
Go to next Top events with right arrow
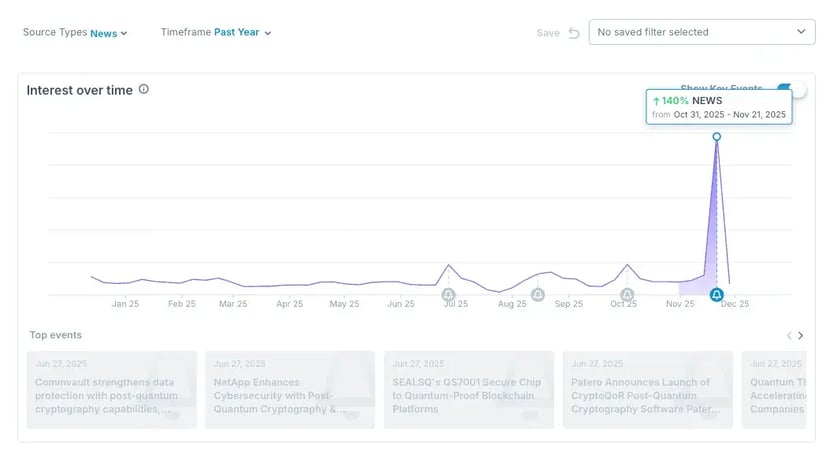pyautogui.click(x=801, y=336)
